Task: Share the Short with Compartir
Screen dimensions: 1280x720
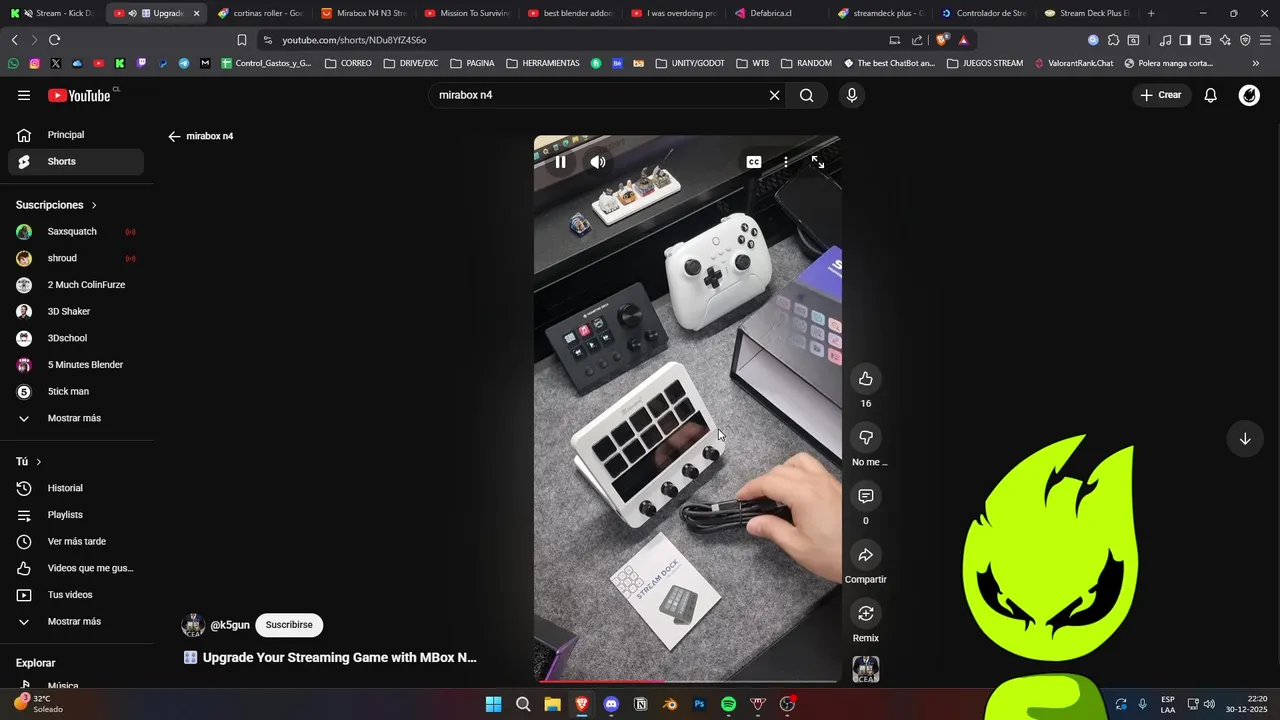Action: (x=866, y=555)
